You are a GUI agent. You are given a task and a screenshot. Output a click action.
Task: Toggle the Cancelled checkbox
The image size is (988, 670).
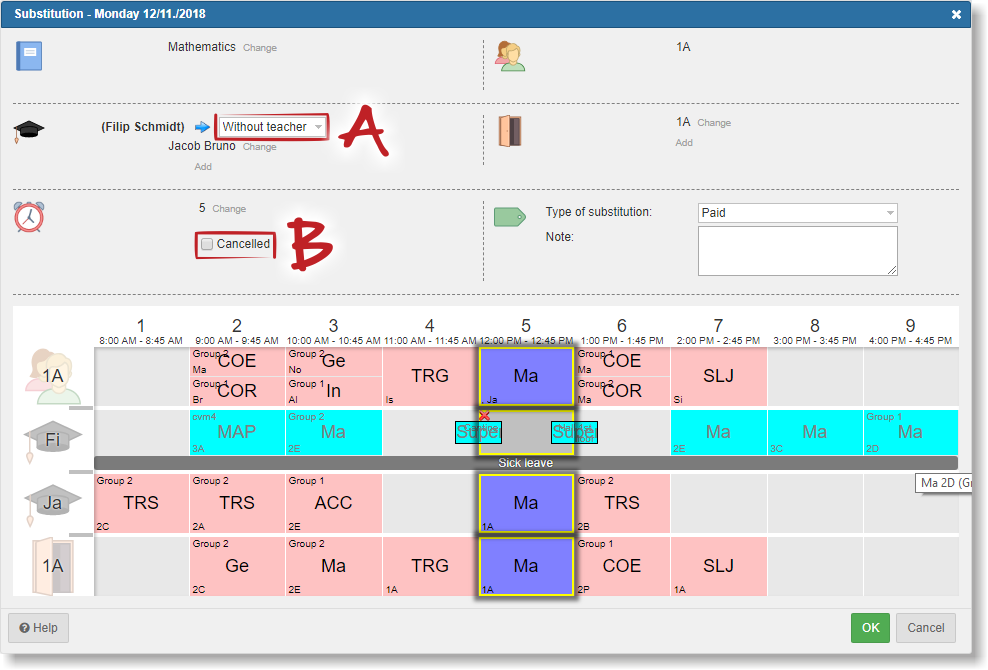(207, 244)
